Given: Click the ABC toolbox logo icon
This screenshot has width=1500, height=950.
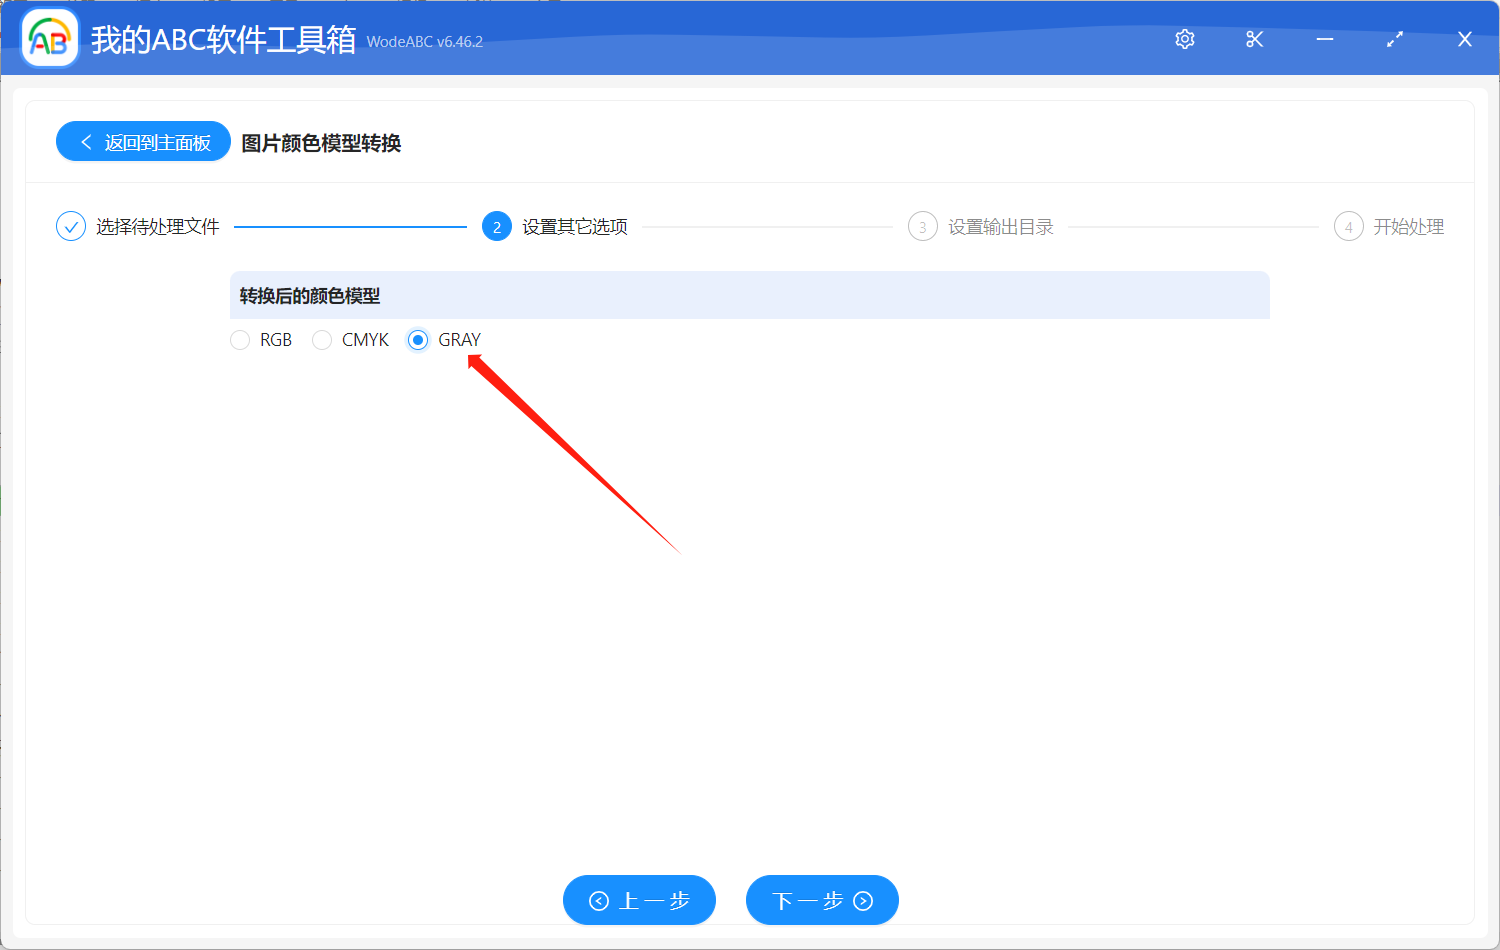Looking at the screenshot, I should click(49, 39).
